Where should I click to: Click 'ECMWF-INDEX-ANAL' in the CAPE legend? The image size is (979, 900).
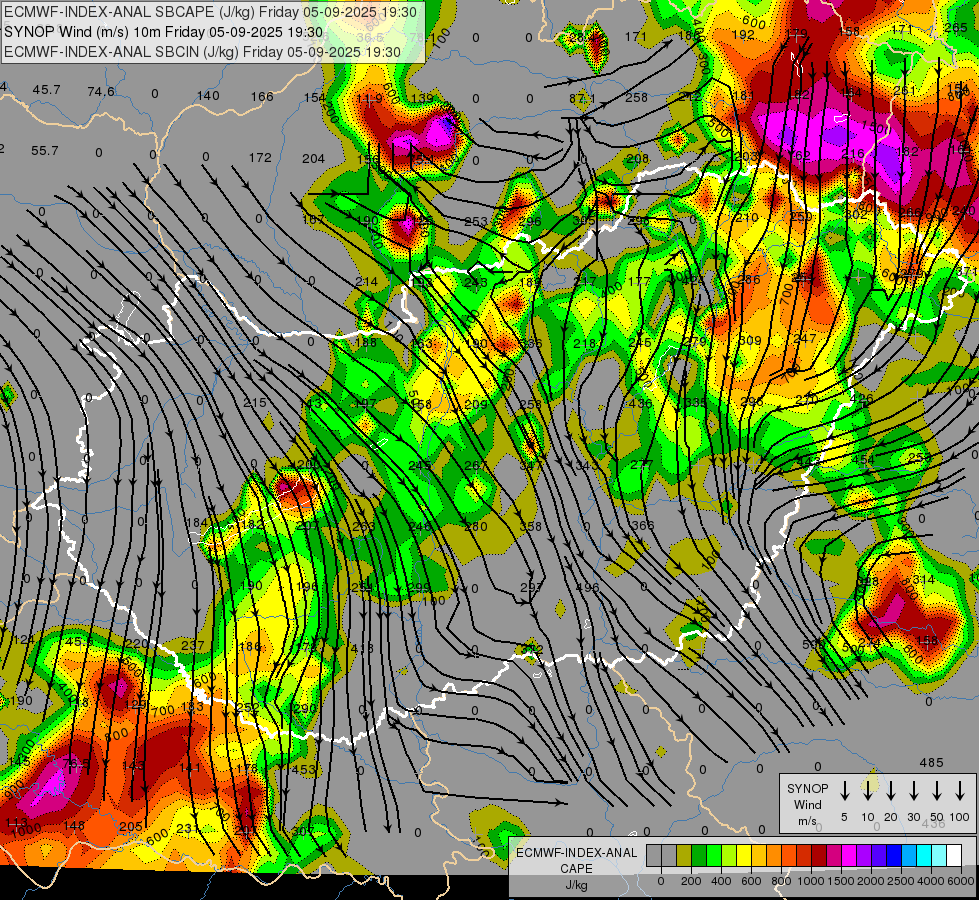click(576, 853)
